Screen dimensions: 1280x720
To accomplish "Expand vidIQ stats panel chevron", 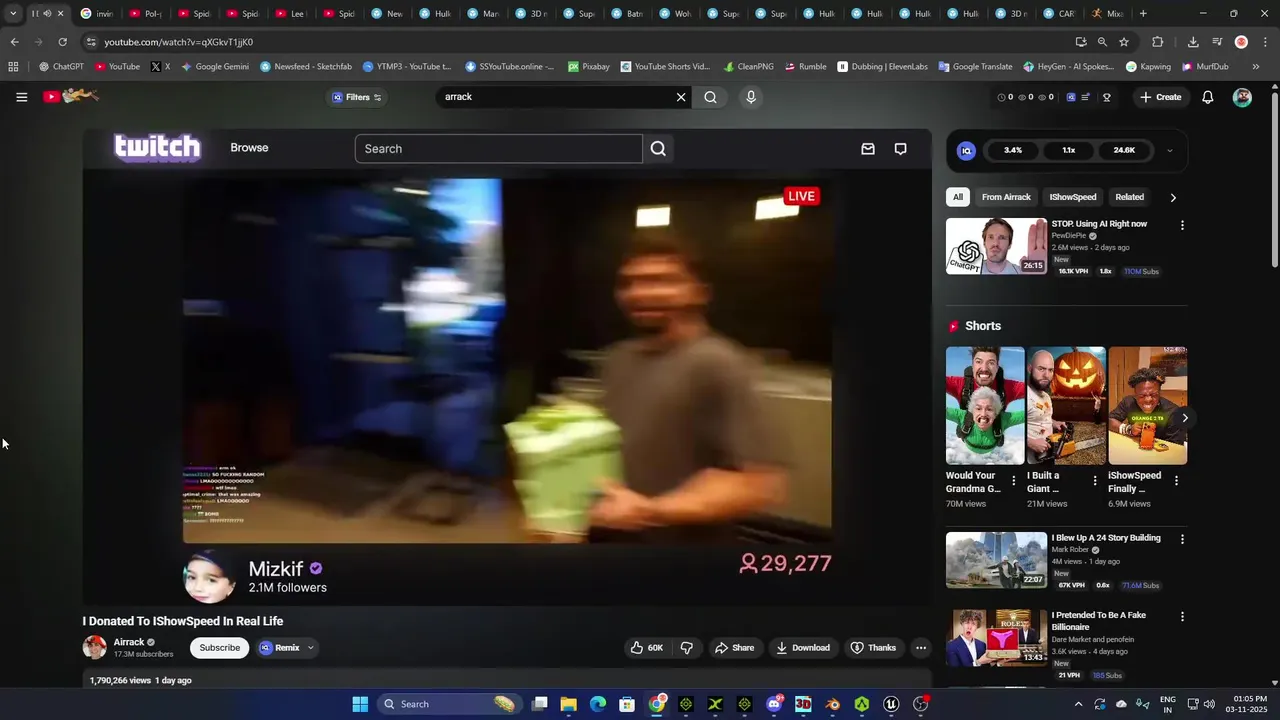I will 1169,151.
